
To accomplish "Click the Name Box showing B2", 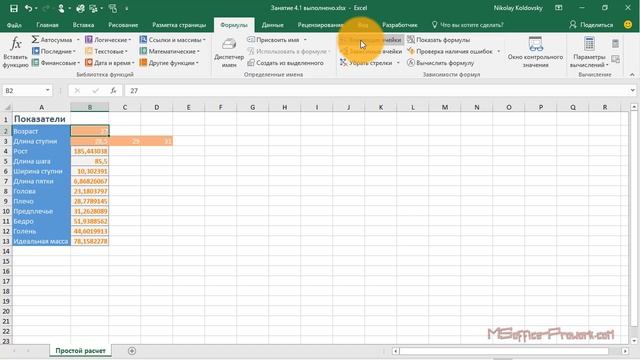I will pyautogui.click(x=23, y=91).
